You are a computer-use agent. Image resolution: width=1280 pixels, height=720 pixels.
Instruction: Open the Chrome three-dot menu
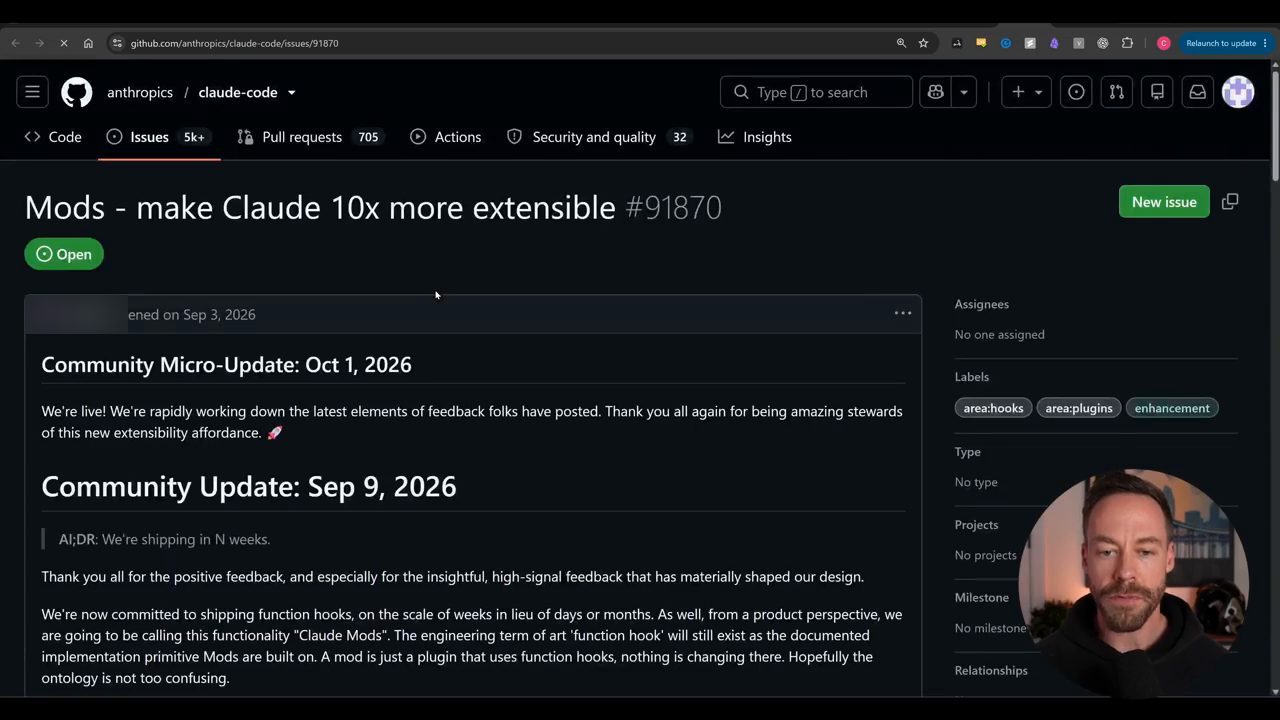(x=1265, y=43)
